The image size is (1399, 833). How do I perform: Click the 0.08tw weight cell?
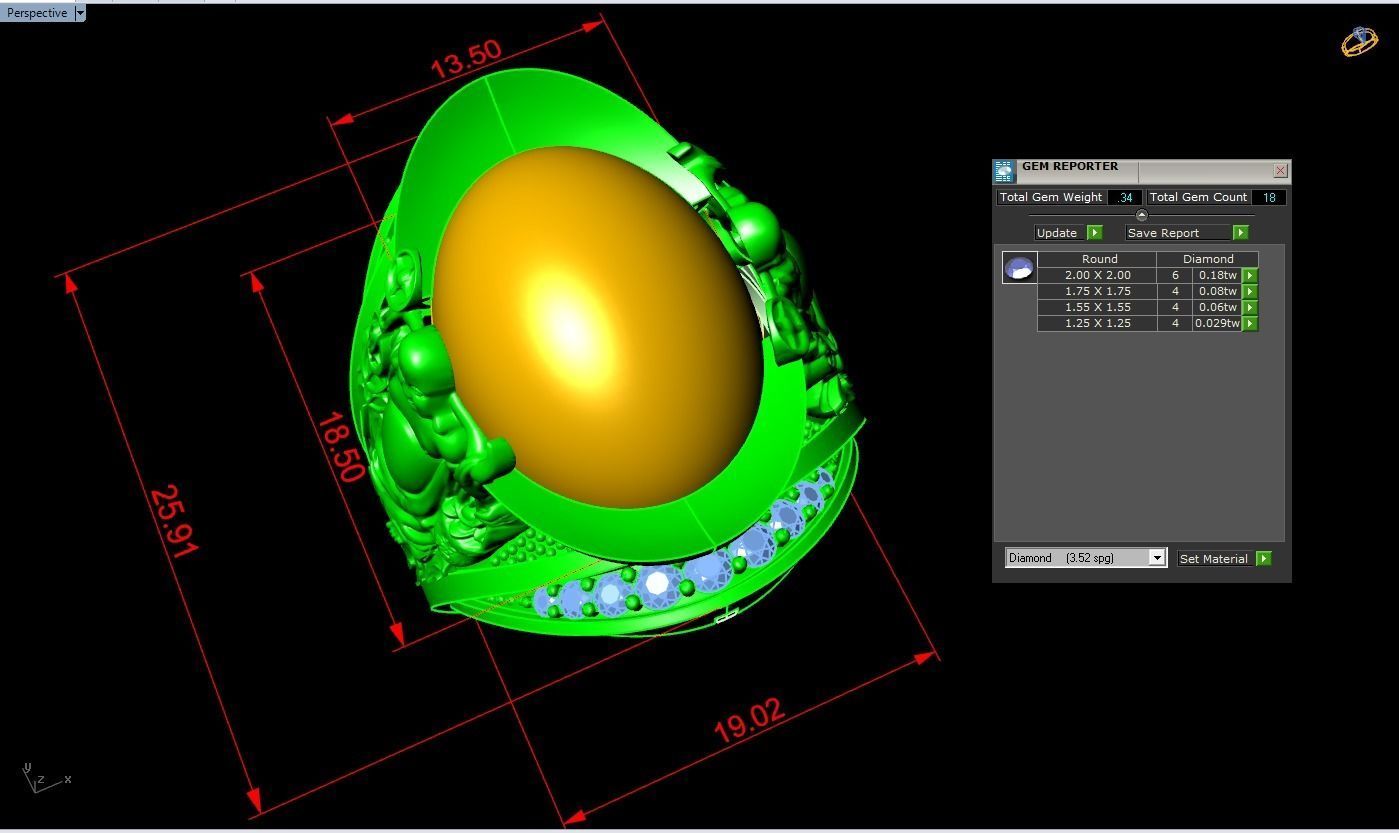click(1217, 291)
